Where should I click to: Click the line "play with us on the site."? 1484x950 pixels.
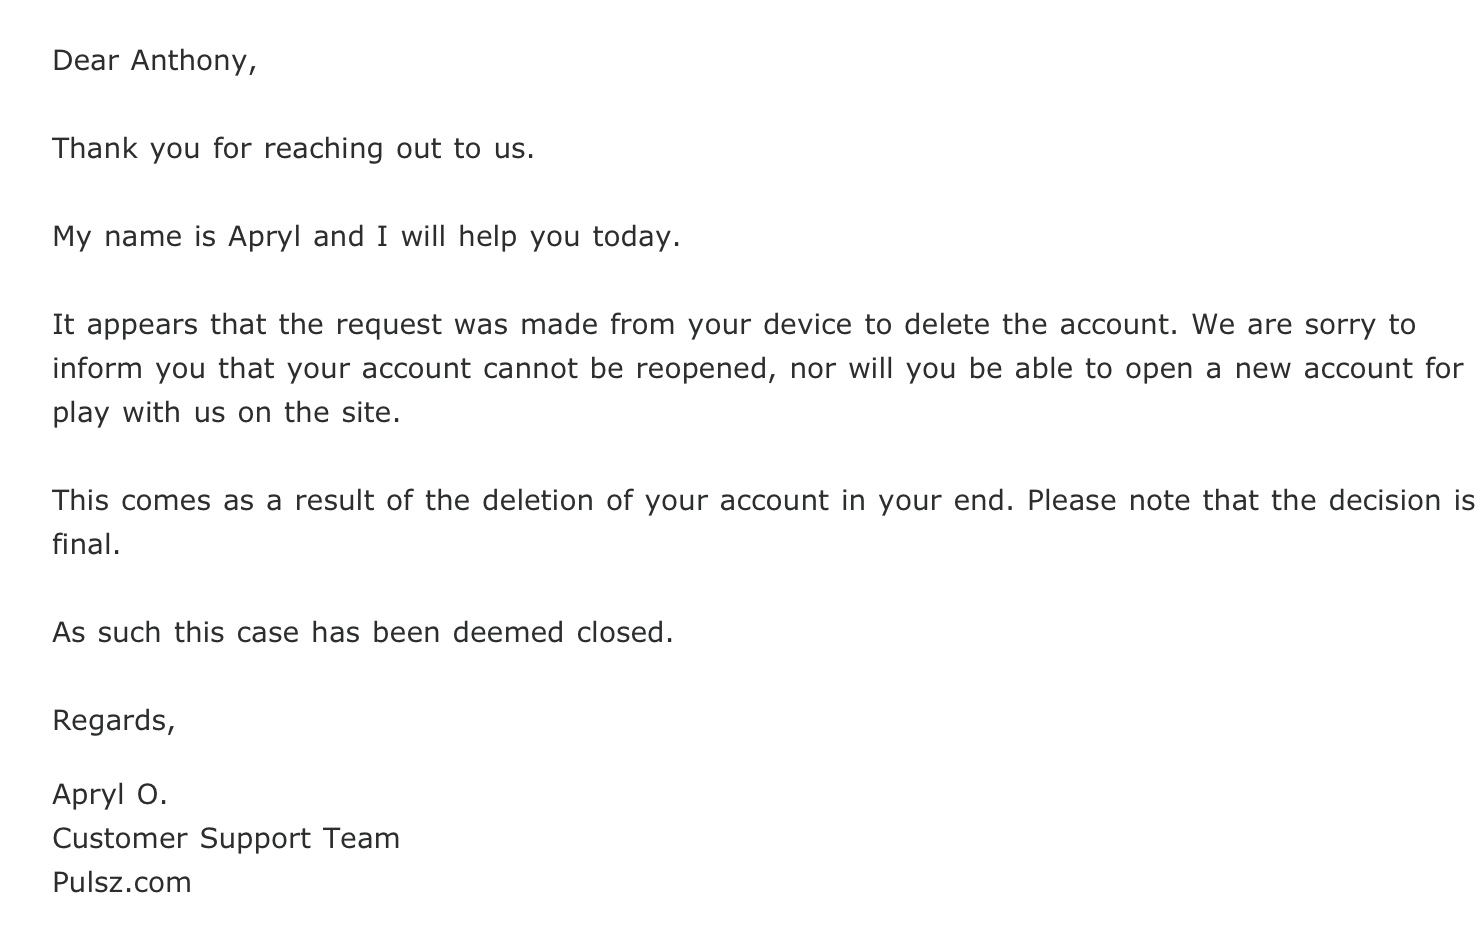226,413
